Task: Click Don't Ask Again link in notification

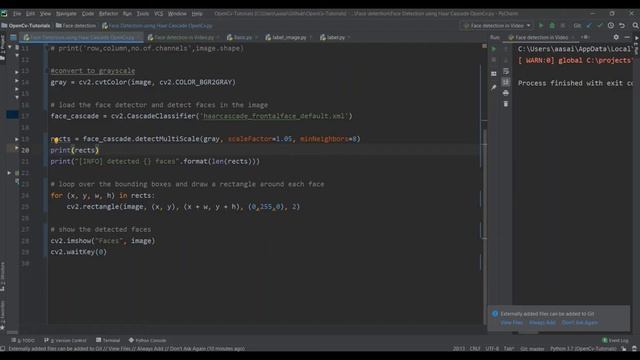Action: [x=580, y=322]
